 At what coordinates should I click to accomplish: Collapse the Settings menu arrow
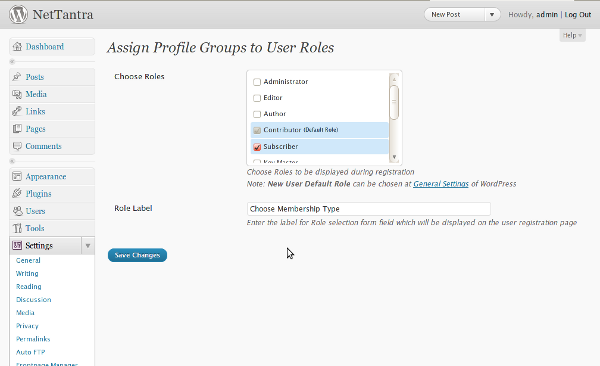[x=88, y=246]
